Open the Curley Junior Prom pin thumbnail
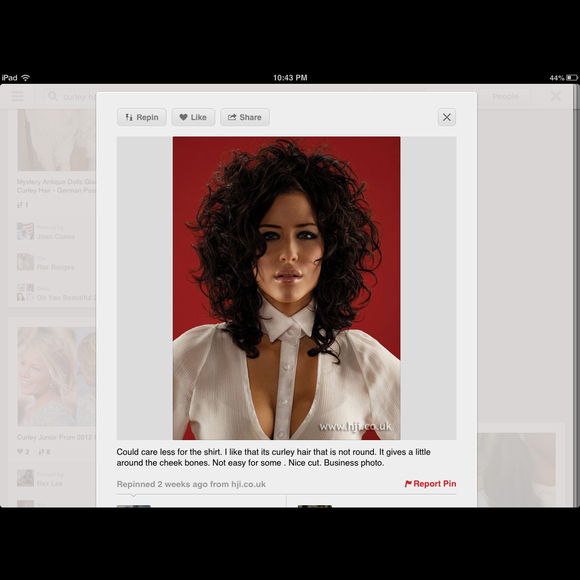The height and width of the screenshot is (580, 580). (x=57, y=377)
